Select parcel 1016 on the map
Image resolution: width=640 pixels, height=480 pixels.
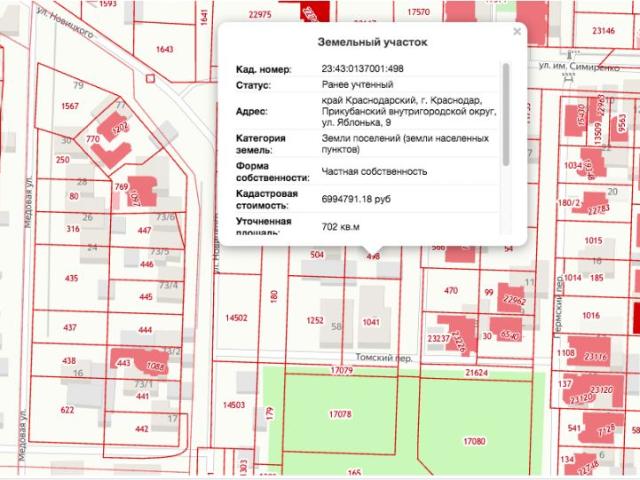pyautogui.click(x=591, y=315)
